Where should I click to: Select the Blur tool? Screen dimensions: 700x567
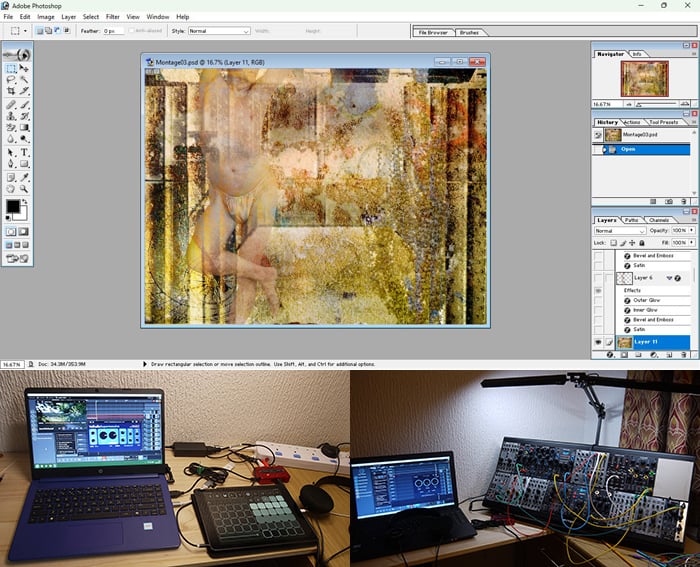click(11, 139)
